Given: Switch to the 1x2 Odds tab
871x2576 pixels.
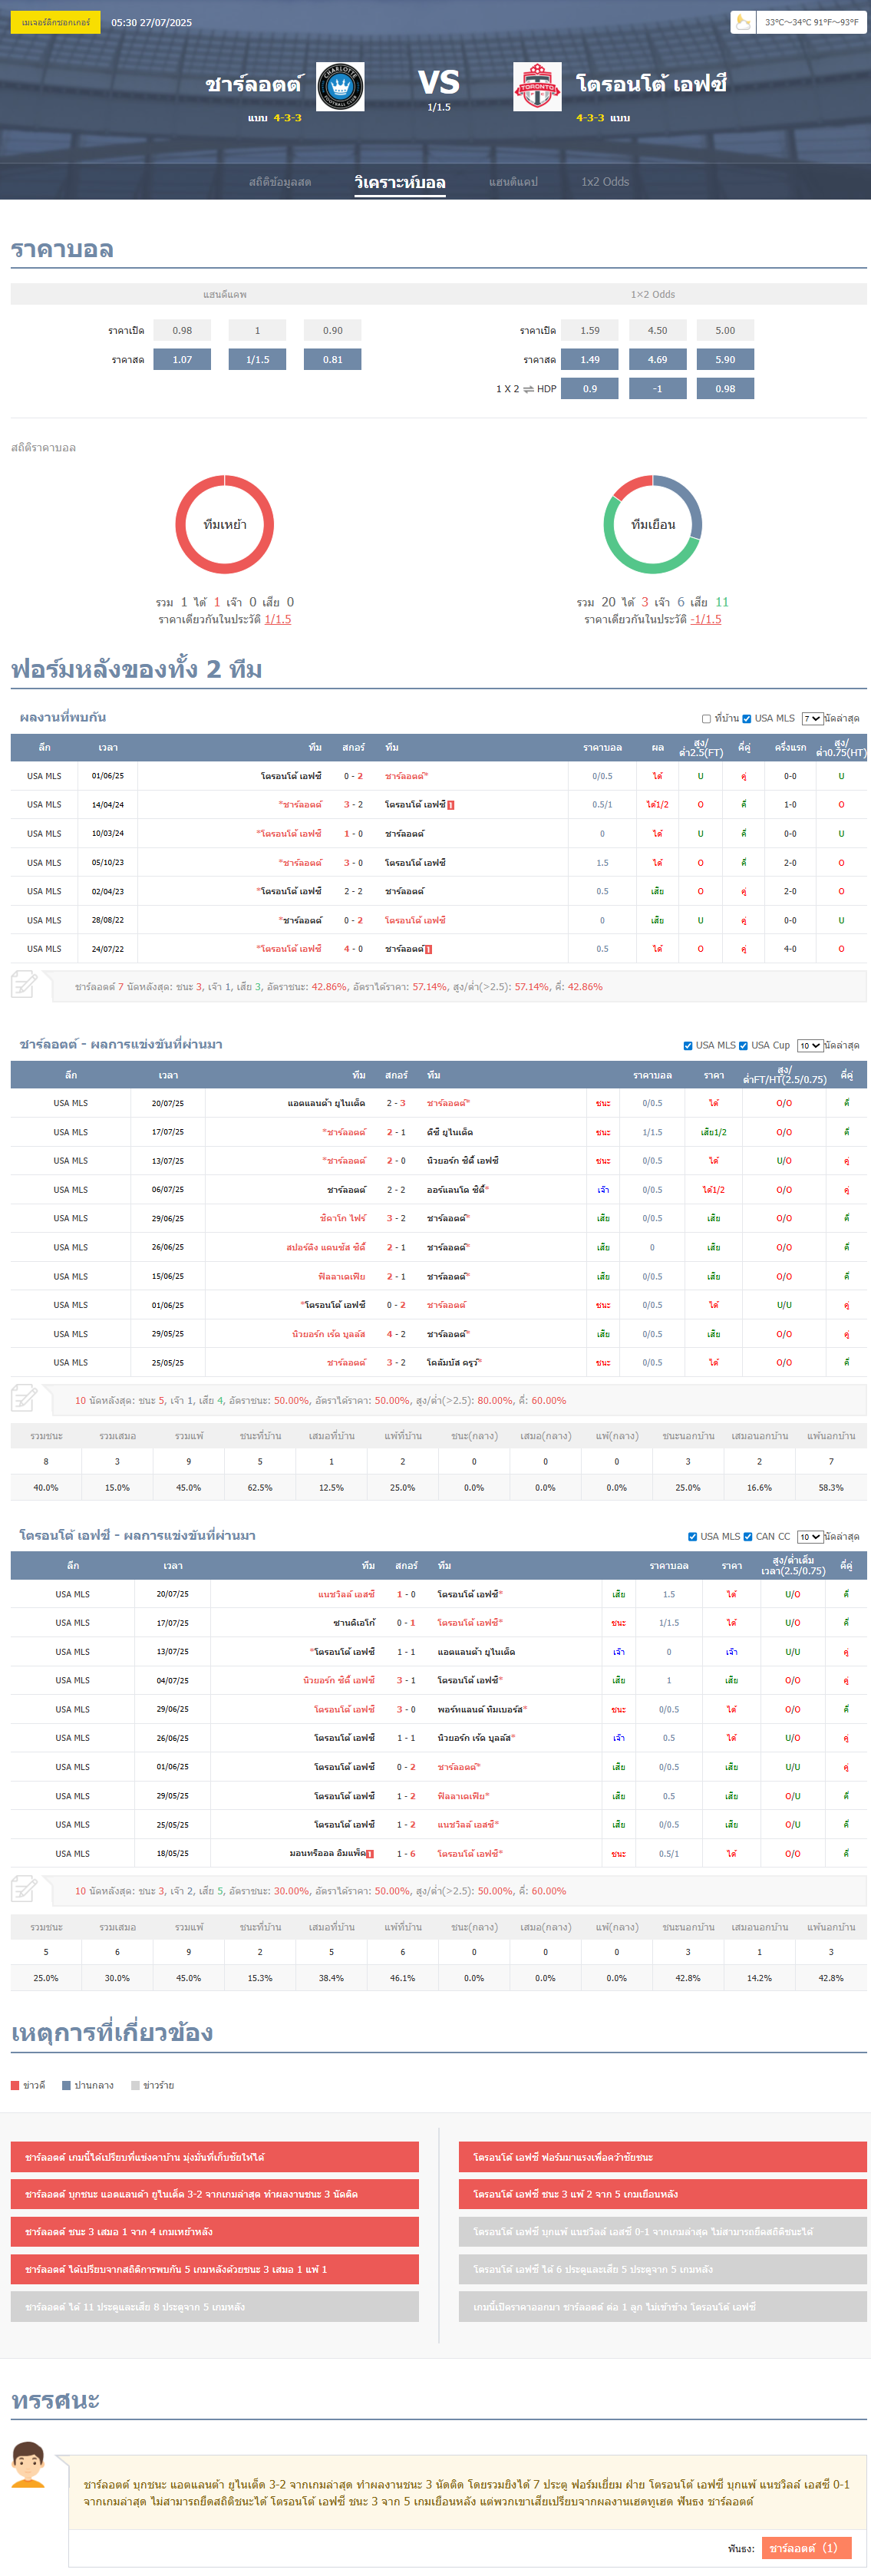Looking at the screenshot, I should click(x=605, y=182).
